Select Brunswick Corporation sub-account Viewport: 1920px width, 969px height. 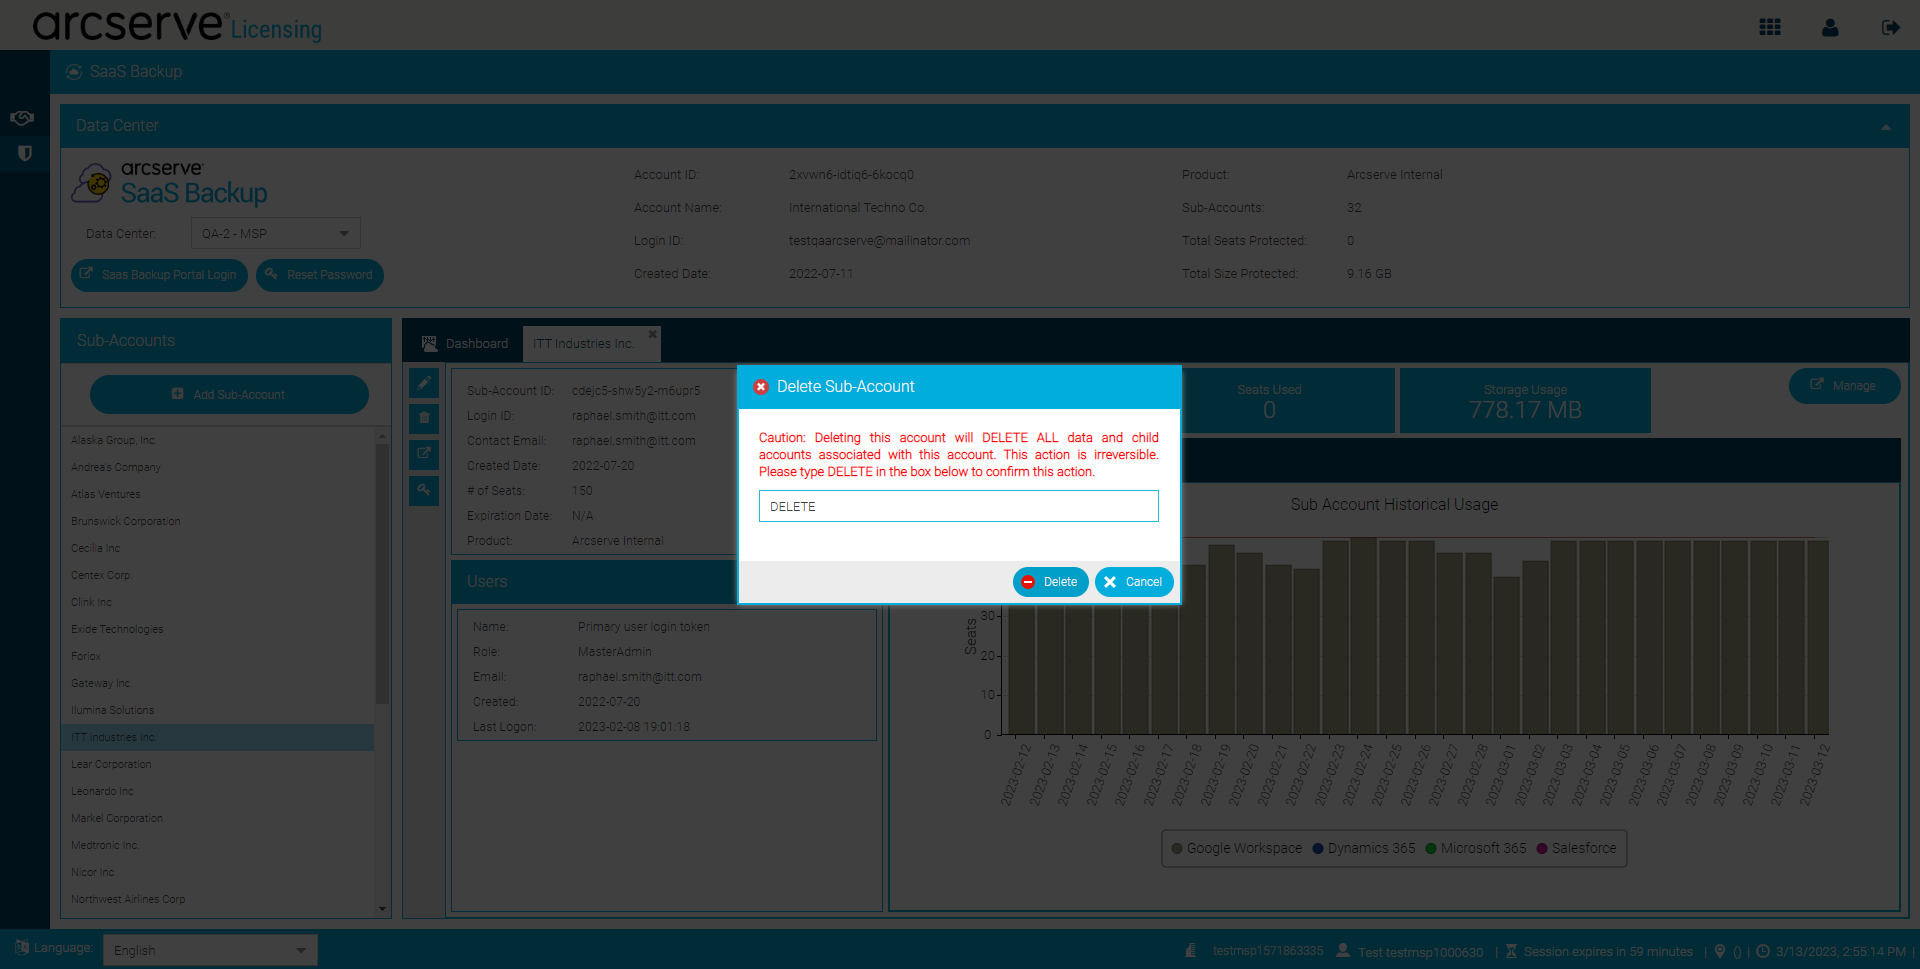tap(217, 521)
